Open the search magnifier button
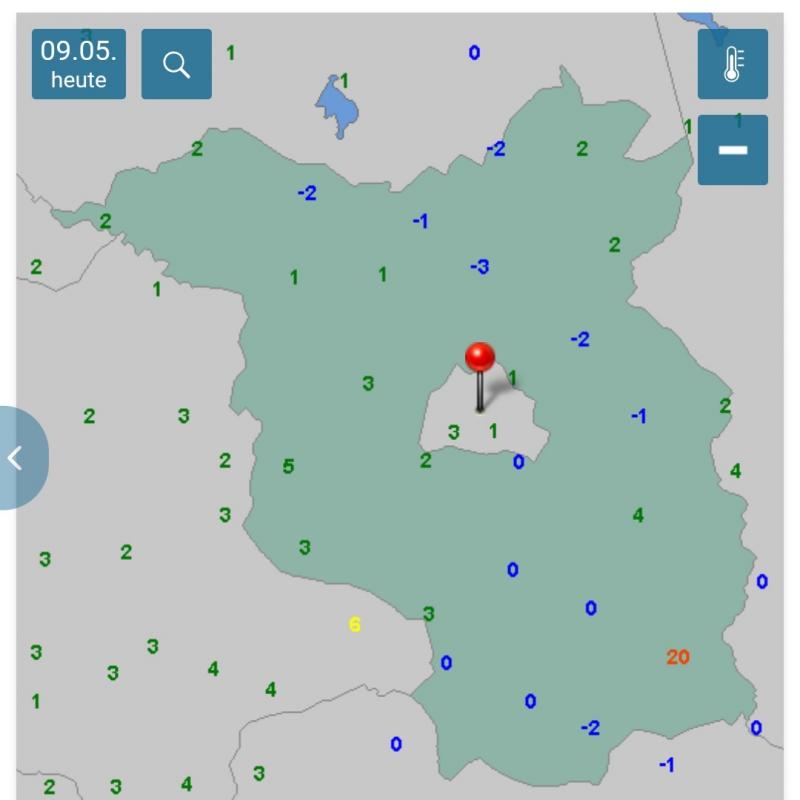Screen dimensions: 800x800 click(x=176, y=64)
